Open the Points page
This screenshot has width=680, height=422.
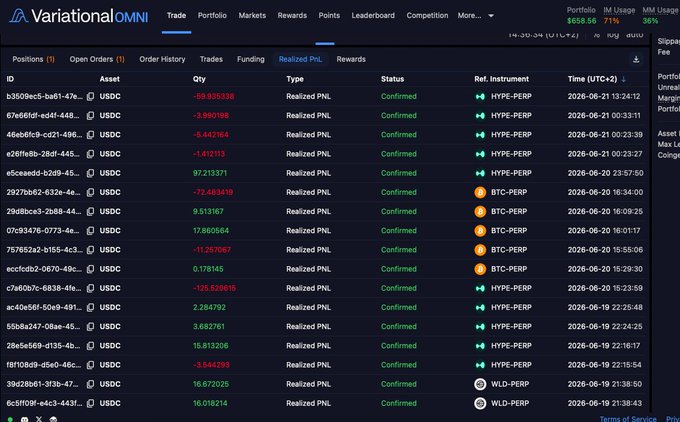(329, 16)
